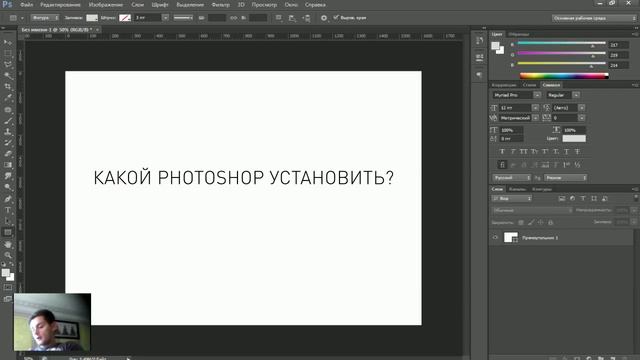Toggle lock transparent pixels

point(521,222)
